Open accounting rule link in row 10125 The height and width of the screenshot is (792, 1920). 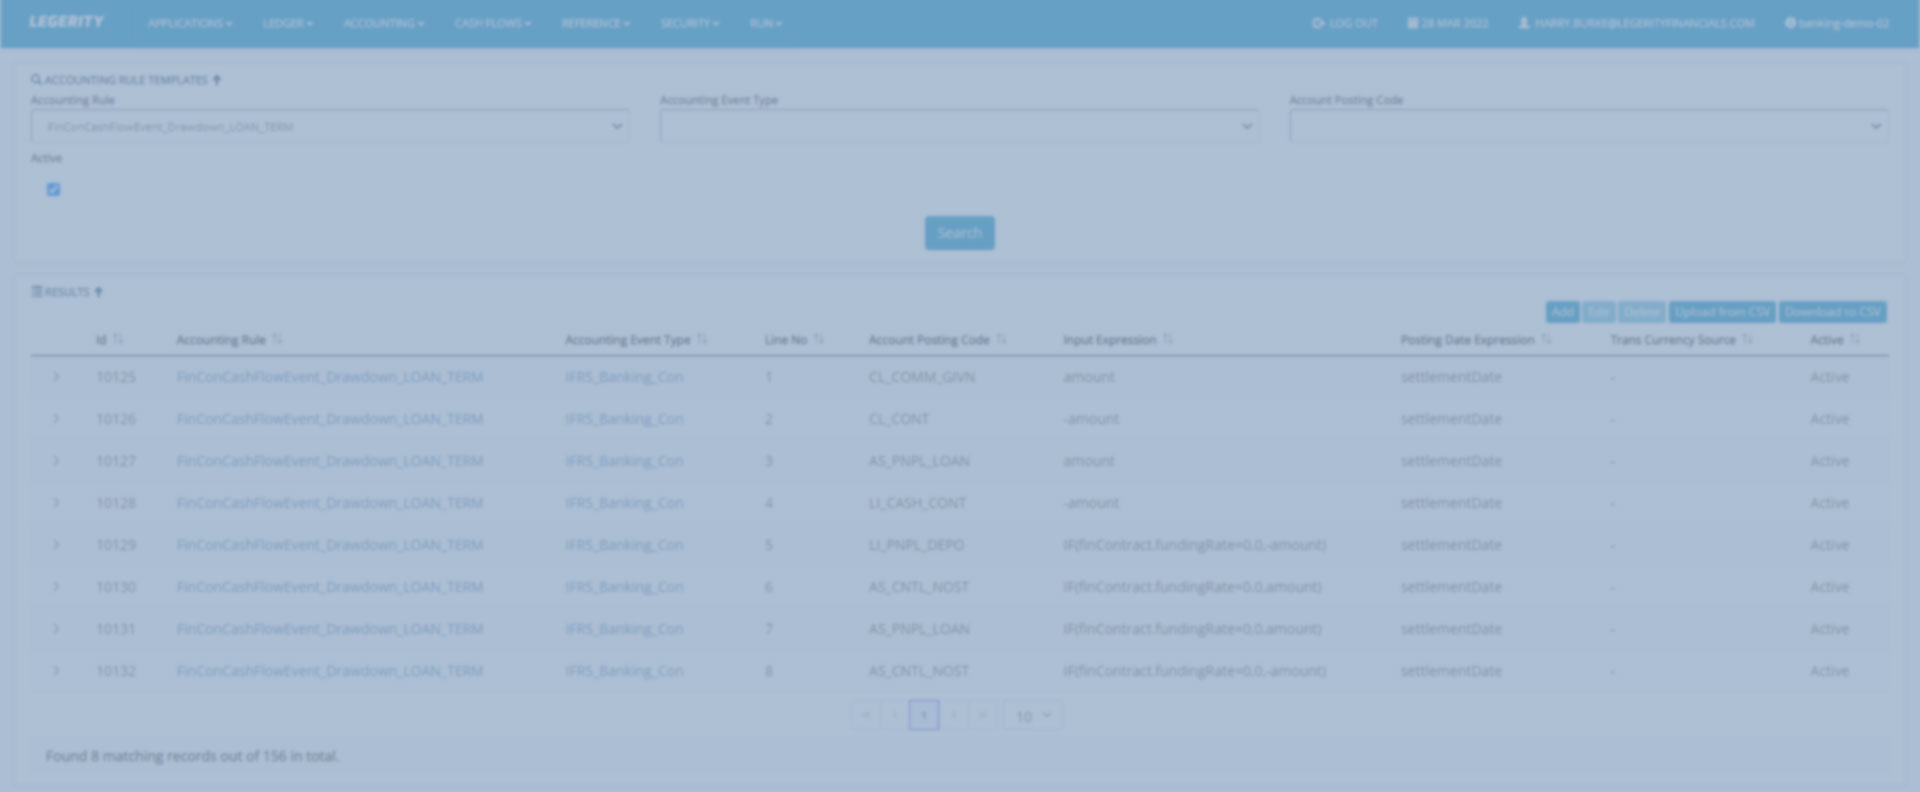tap(330, 377)
